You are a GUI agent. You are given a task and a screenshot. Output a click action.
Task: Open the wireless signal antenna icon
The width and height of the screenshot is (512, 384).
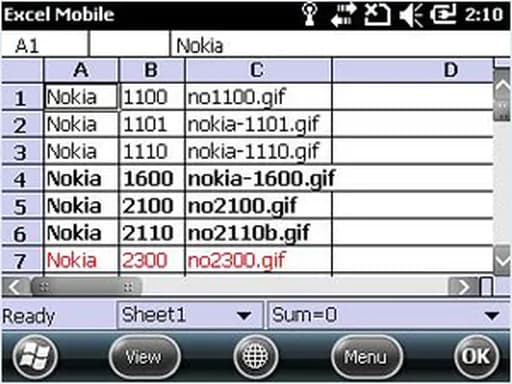pos(309,15)
